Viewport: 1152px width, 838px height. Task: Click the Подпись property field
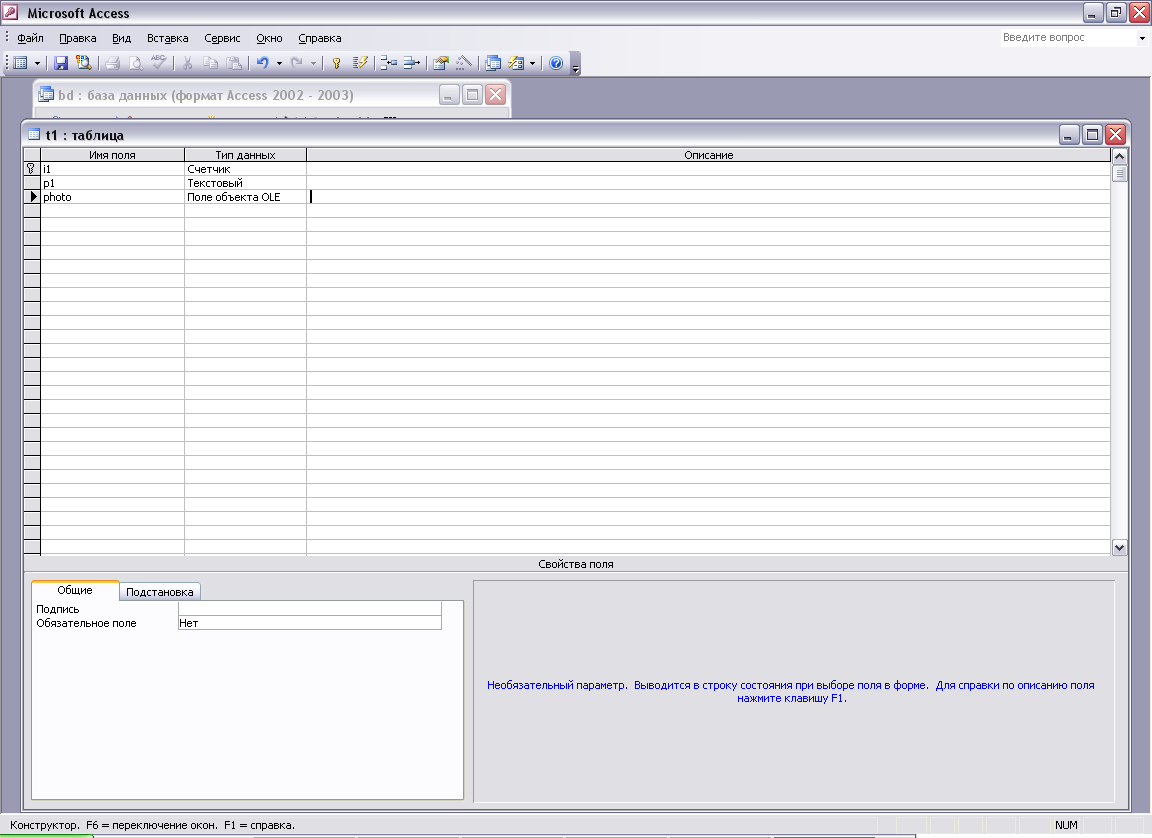pos(309,609)
